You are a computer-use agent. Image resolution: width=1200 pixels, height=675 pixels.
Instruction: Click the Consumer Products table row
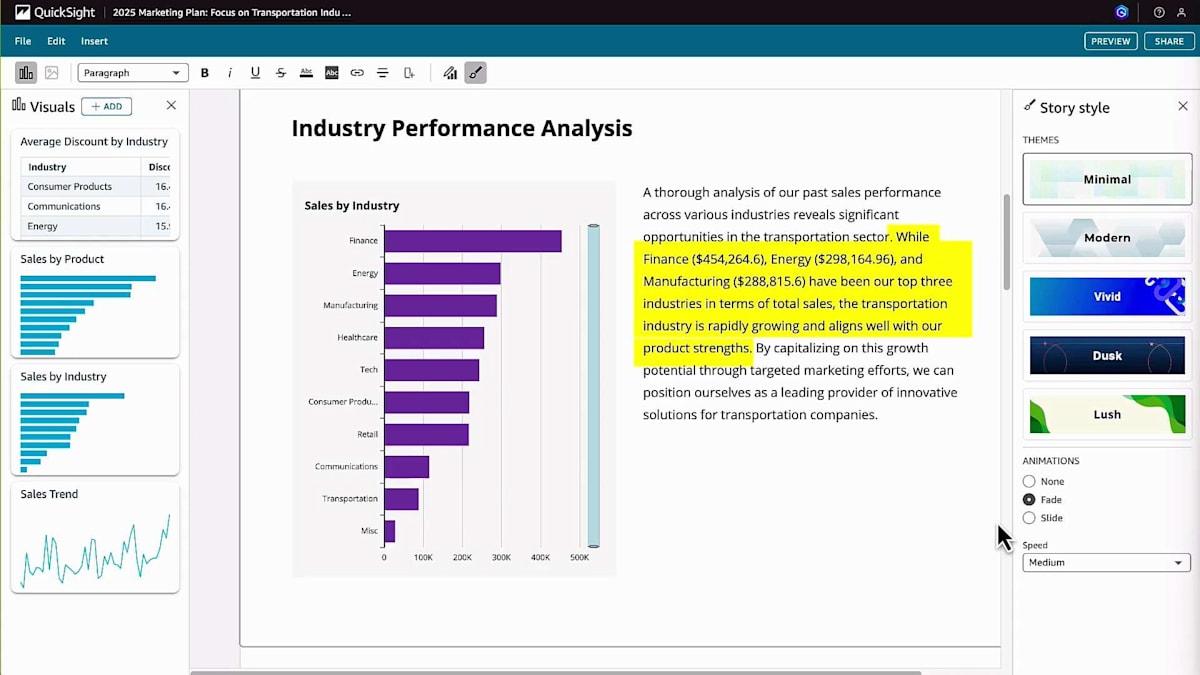(95, 186)
